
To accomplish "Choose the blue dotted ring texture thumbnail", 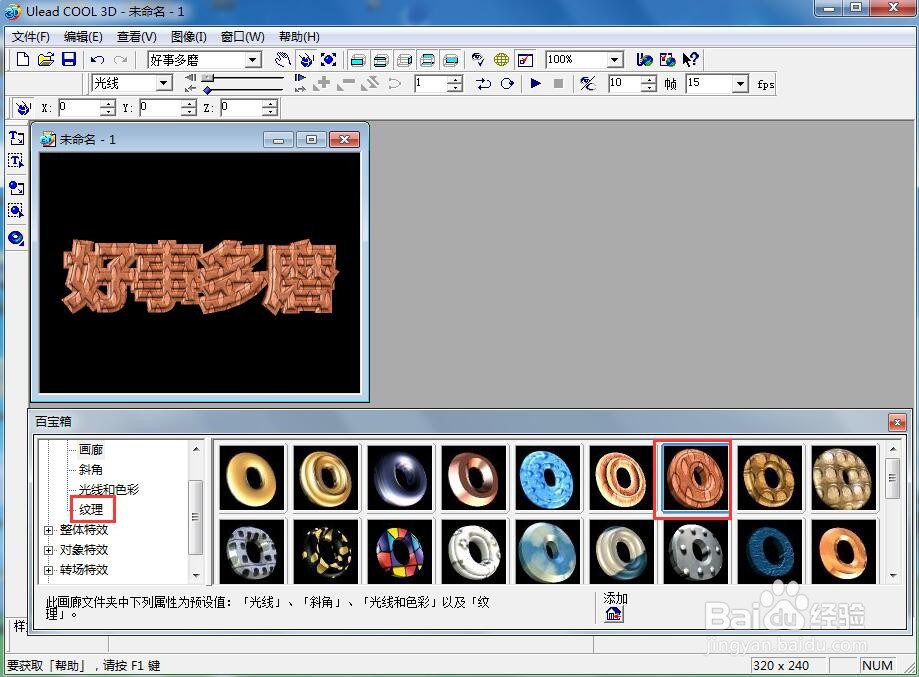I will click(547, 477).
